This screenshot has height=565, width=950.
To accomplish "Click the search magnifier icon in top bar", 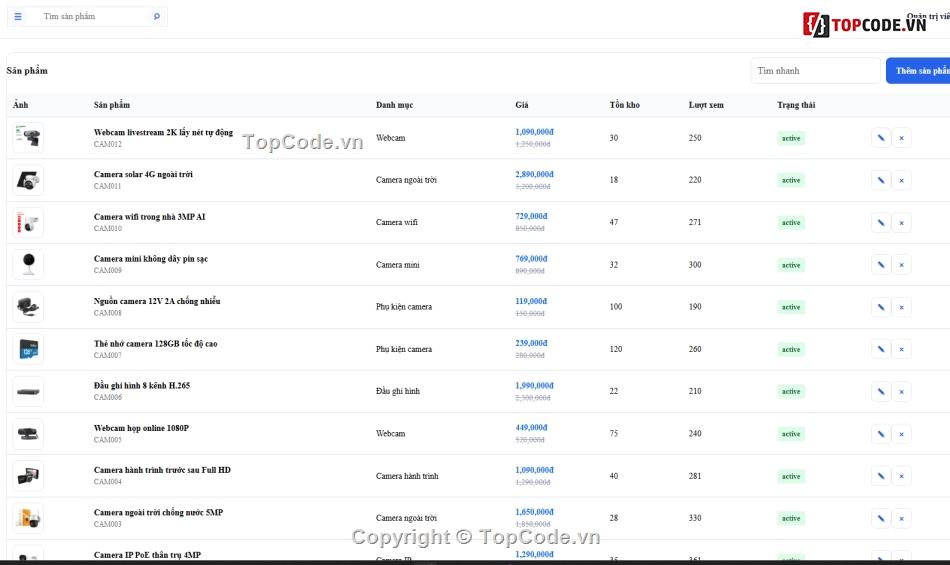I will click(157, 16).
